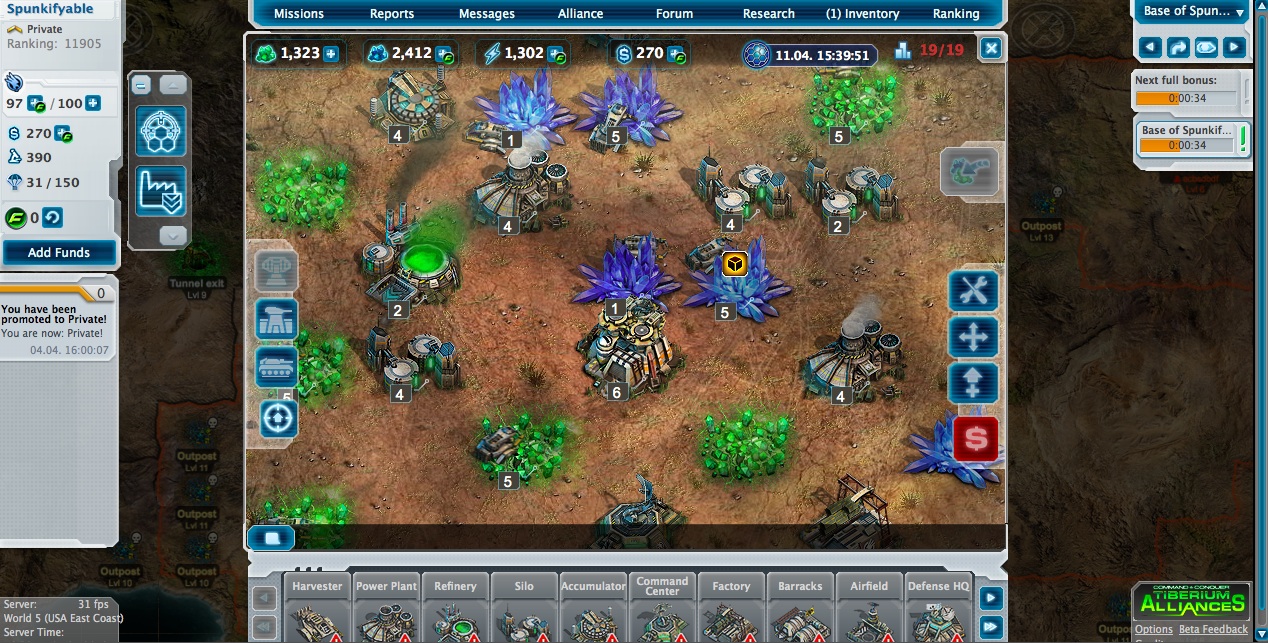
Task: Click the upgrade building arrow icon
Action: pos(973,384)
